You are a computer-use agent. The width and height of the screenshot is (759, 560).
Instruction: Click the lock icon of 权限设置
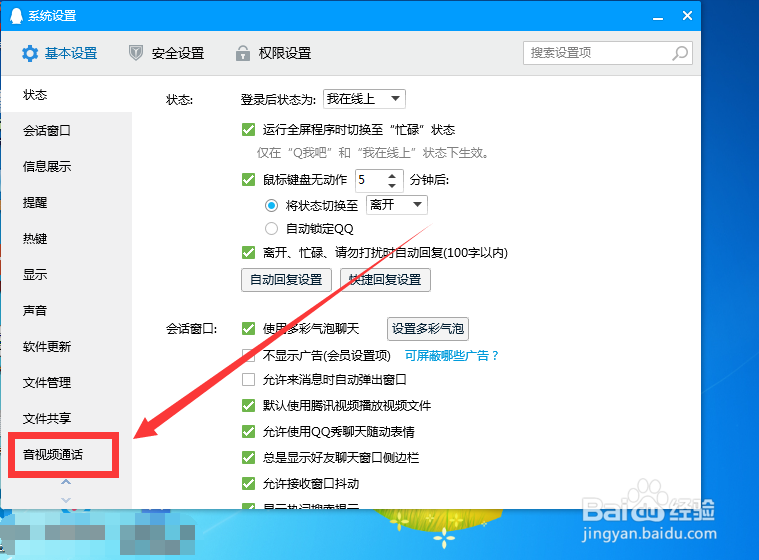(x=243, y=53)
